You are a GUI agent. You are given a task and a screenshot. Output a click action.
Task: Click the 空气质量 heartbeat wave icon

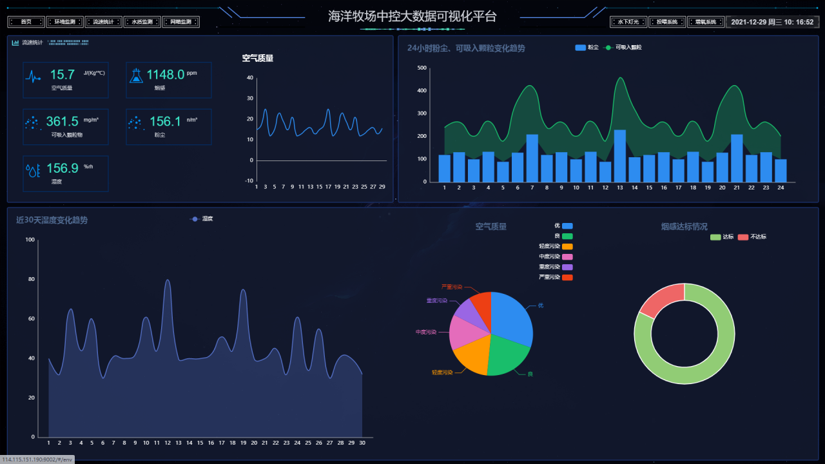34,77
